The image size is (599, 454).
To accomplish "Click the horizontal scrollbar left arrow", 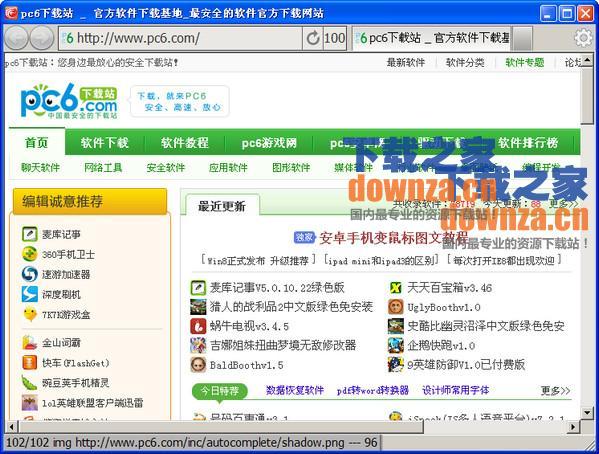I will (12, 426).
